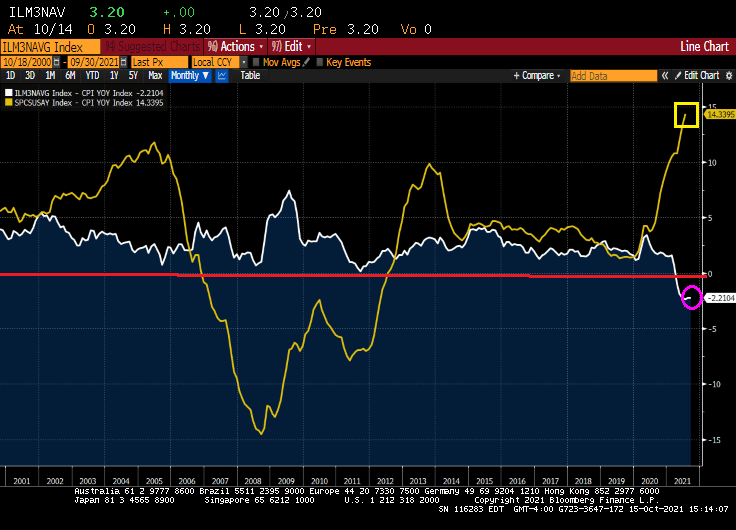The height and width of the screenshot is (530, 736).
Task: Click the double-chevron collapse icon
Action: point(664,76)
